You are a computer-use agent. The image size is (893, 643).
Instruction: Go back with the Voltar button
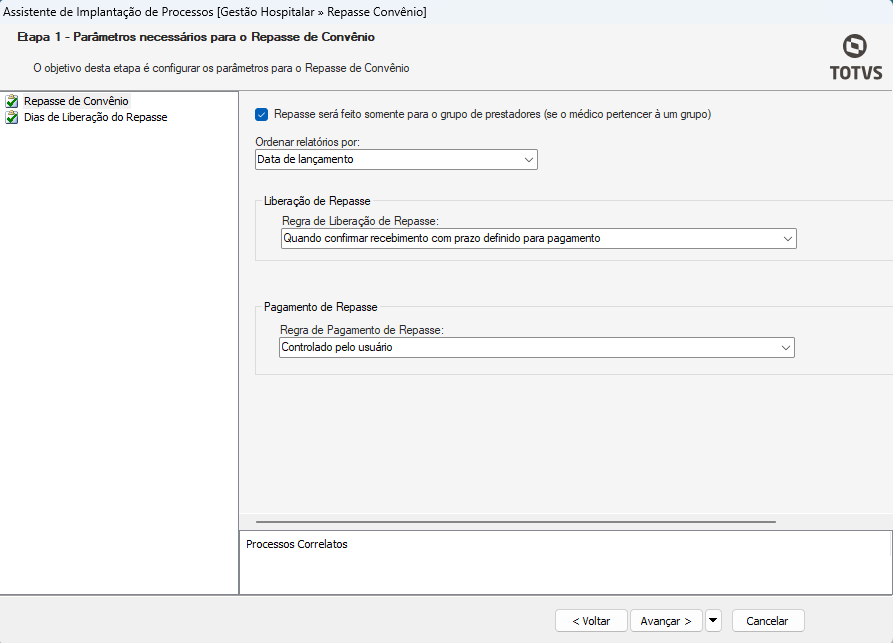pos(591,621)
